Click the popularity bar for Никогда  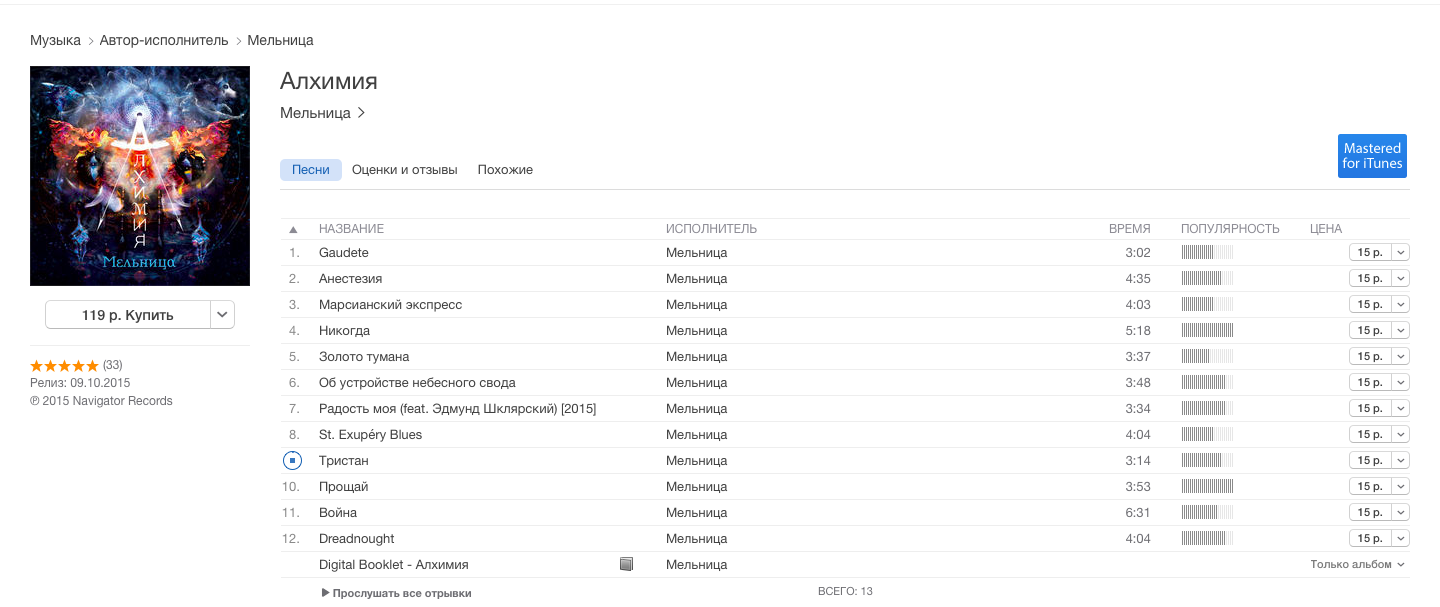1207,330
